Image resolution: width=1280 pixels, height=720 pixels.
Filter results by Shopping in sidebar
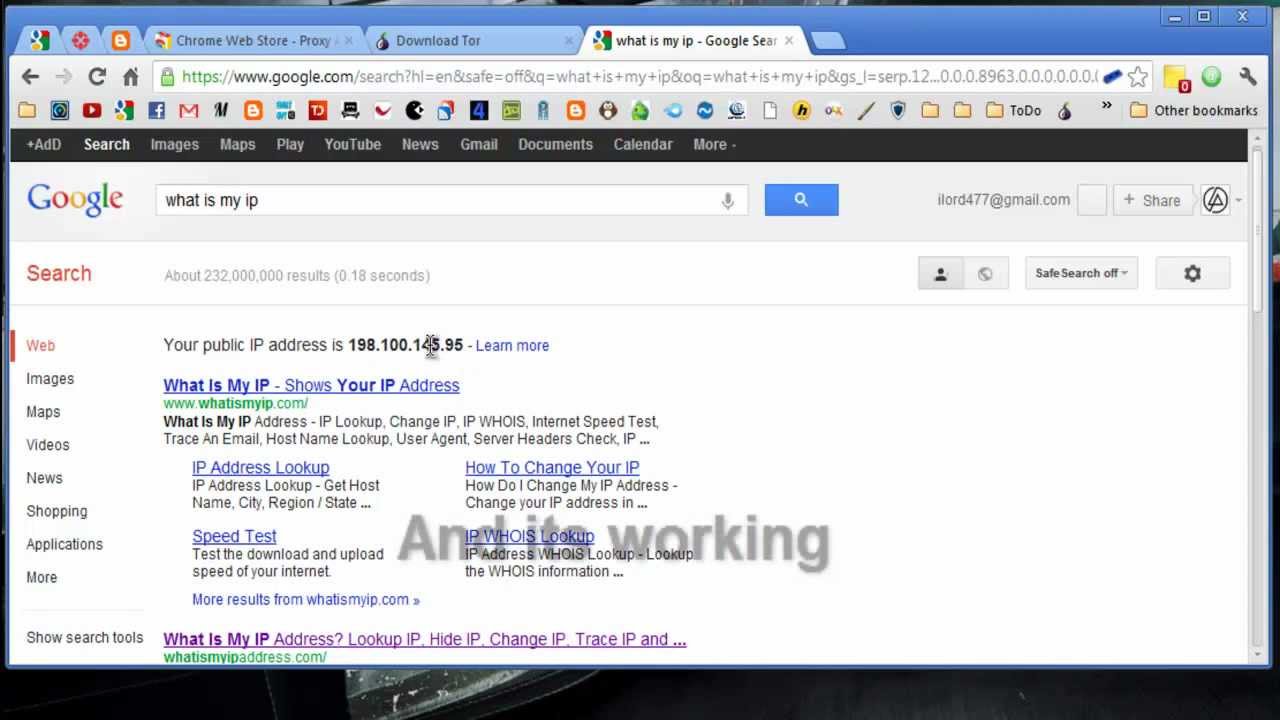coord(57,511)
